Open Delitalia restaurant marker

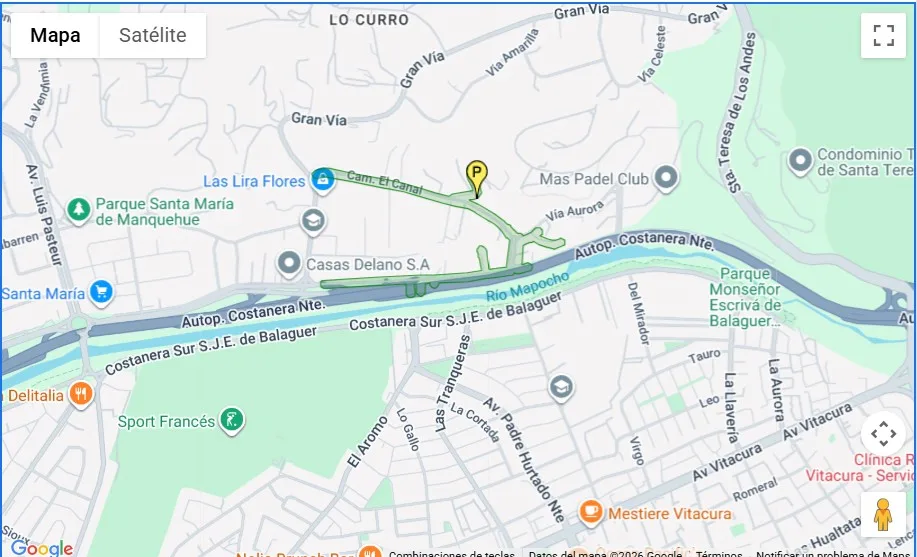click(81, 396)
